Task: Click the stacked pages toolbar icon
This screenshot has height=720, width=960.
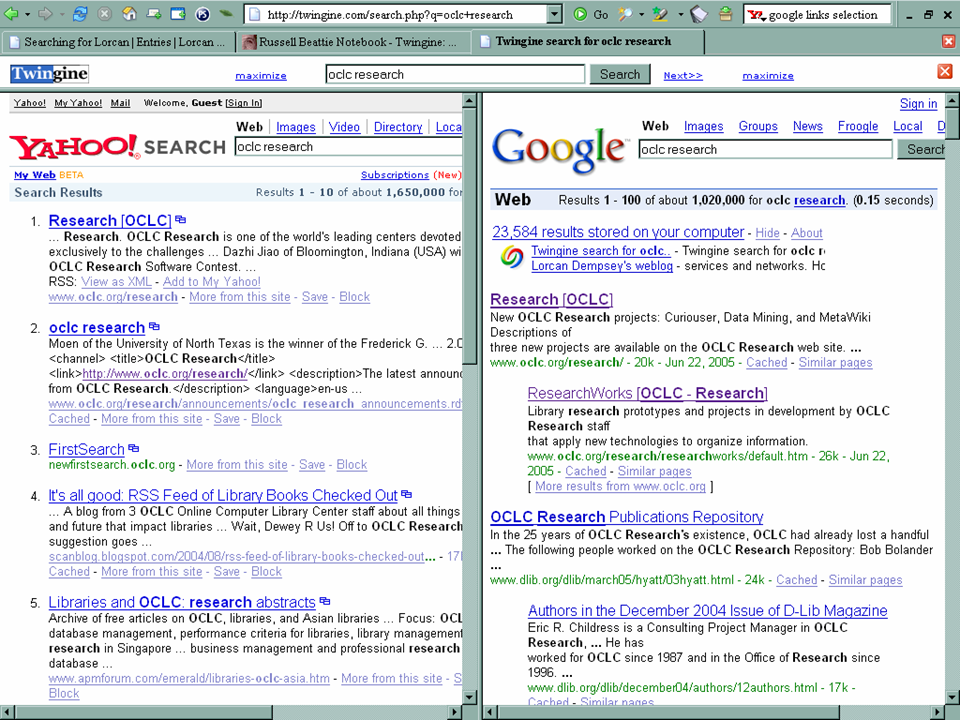Action: (x=699, y=14)
